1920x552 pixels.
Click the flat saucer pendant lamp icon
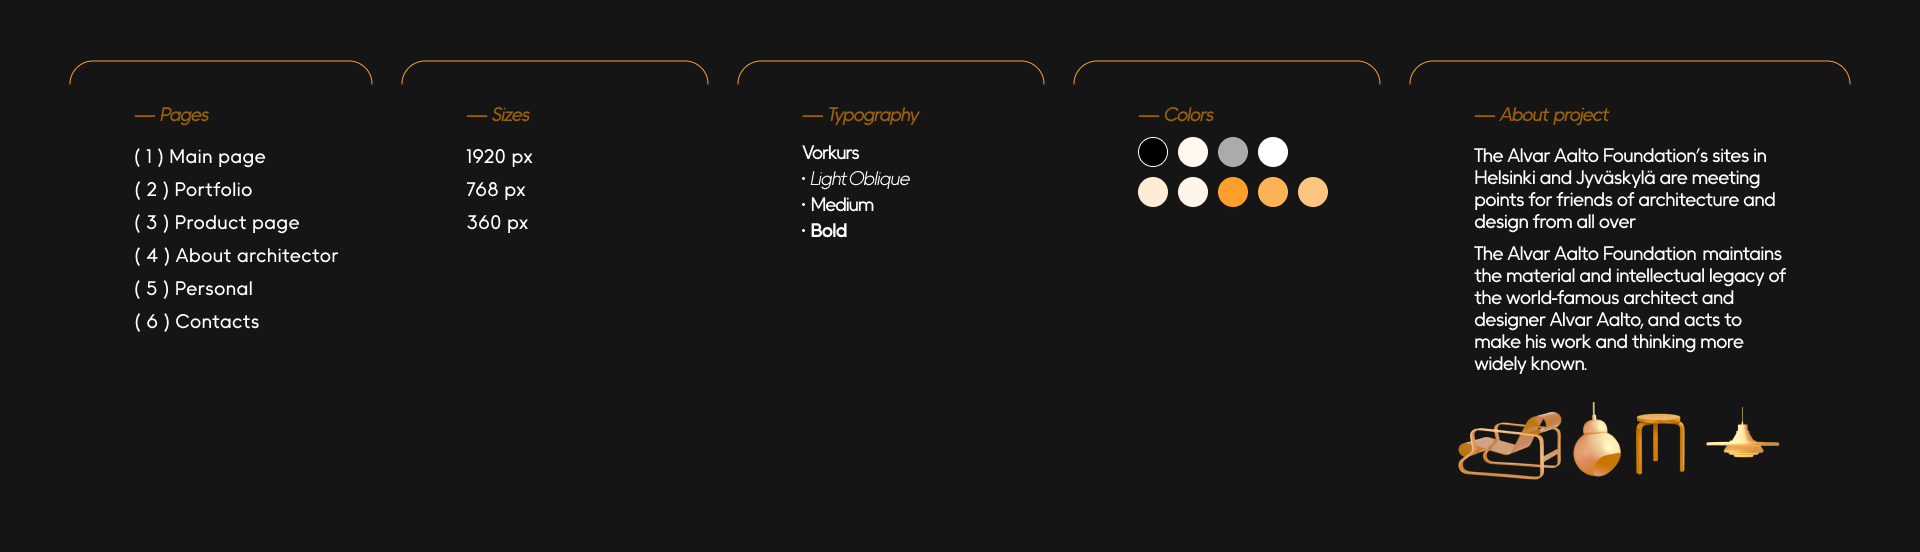(x=1742, y=438)
